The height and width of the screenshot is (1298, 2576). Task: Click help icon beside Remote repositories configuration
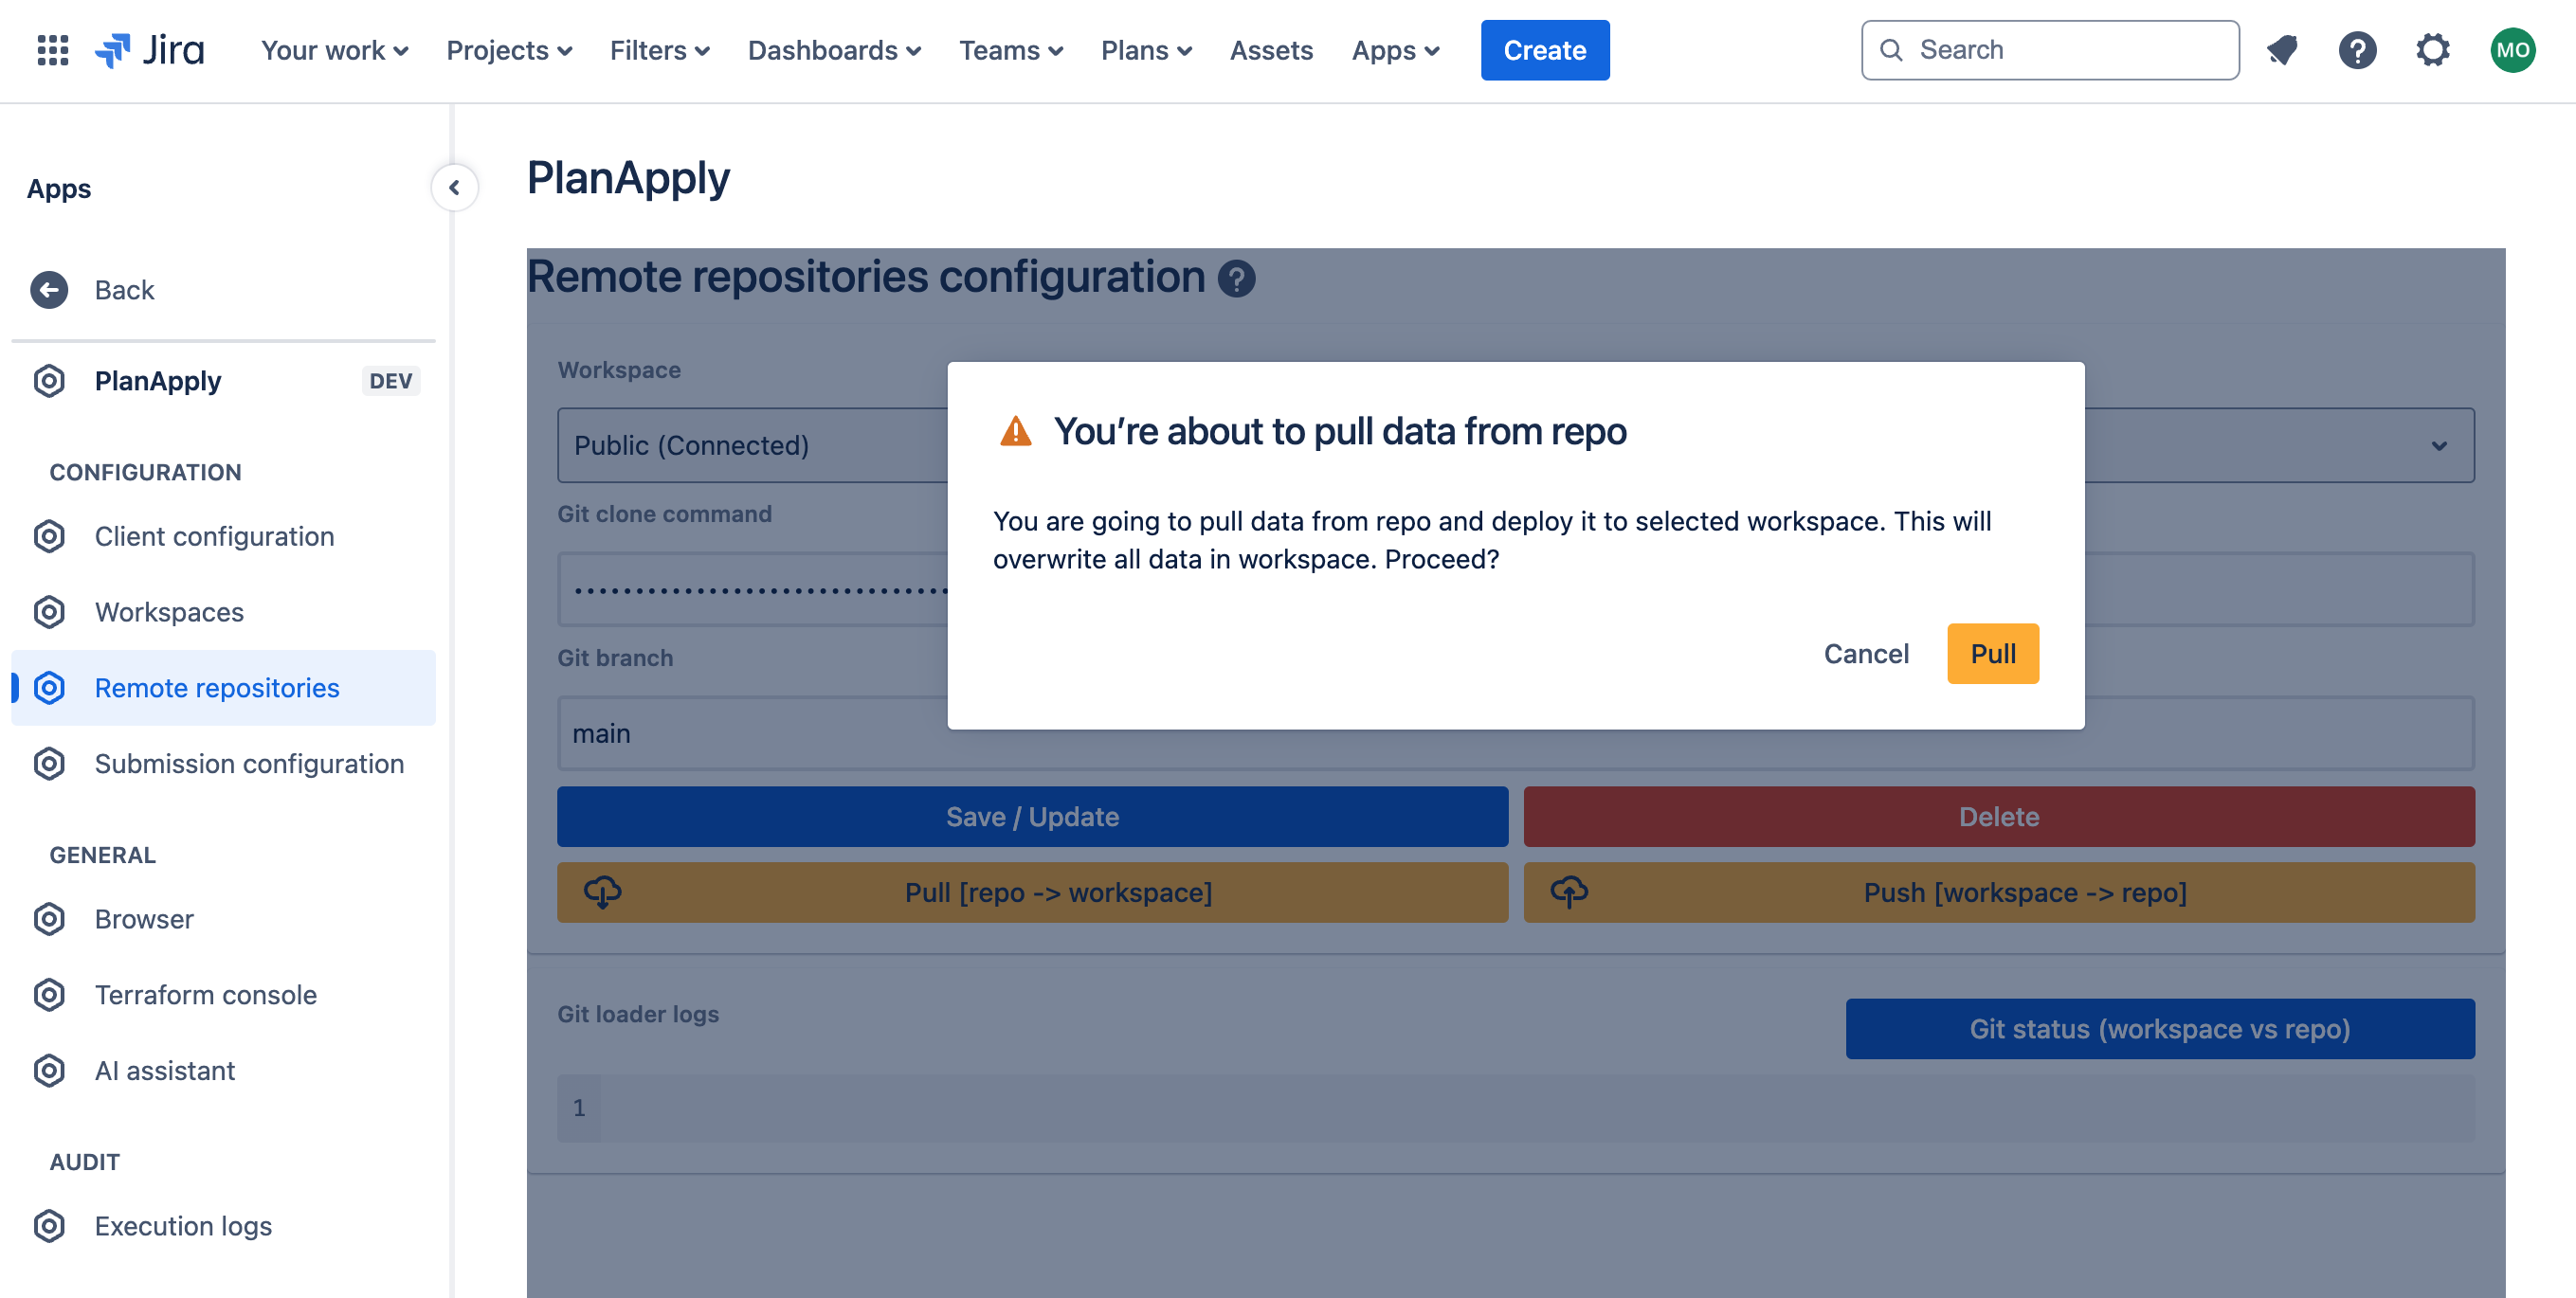coord(1236,278)
